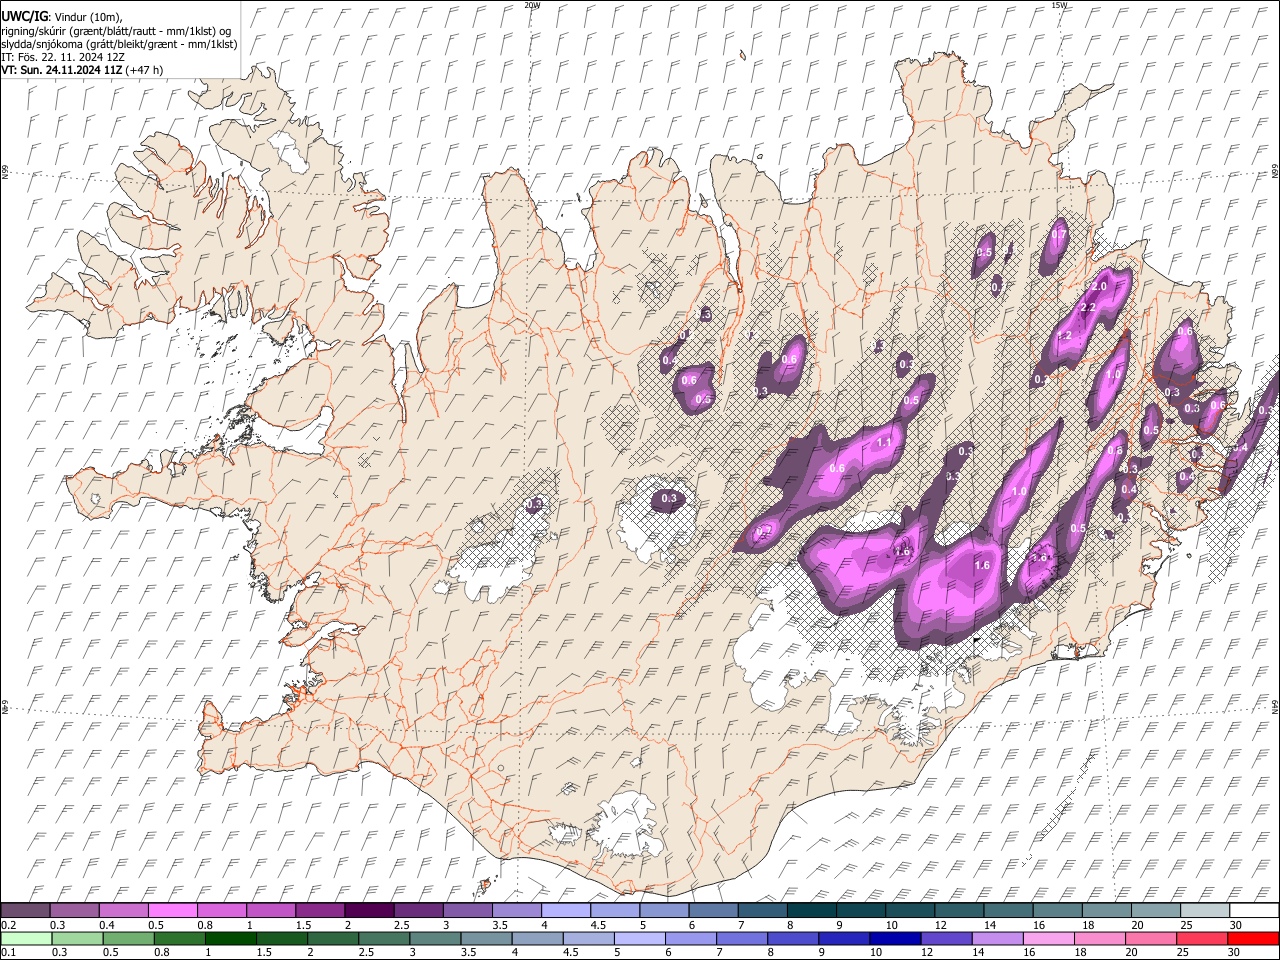Select the light pink 16–18 rain legend swatch
1280x960 pixels.
click(1048, 938)
